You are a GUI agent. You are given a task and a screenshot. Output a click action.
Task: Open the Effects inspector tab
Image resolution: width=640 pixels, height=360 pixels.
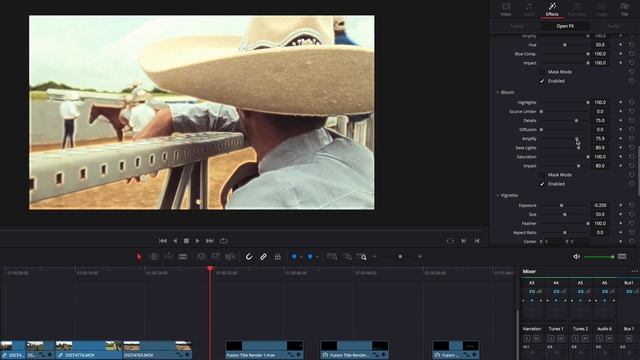pyautogui.click(x=552, y=9)
